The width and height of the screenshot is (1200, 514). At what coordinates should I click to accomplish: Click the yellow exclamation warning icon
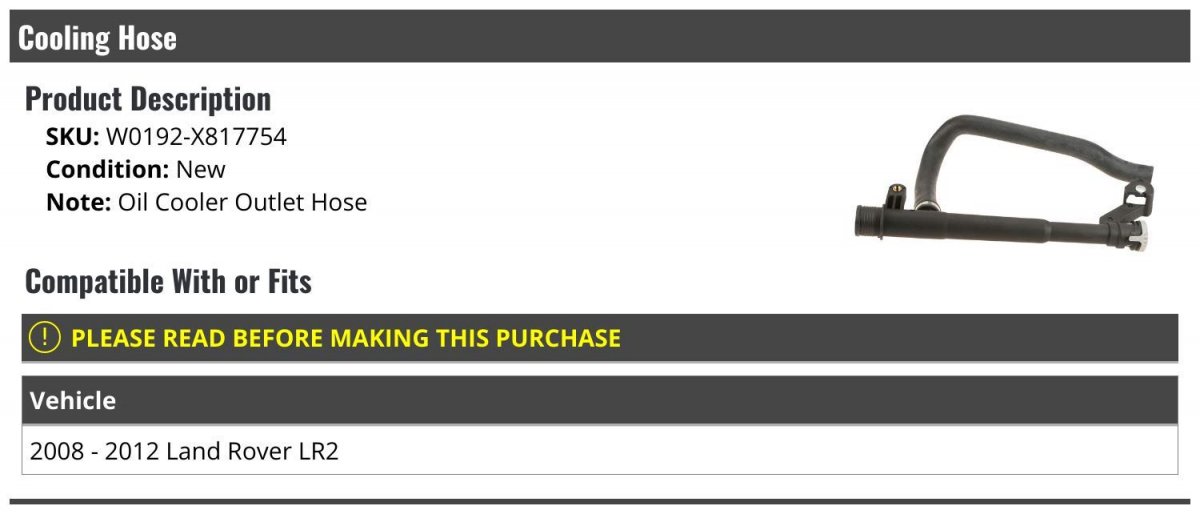pos(45,338)
